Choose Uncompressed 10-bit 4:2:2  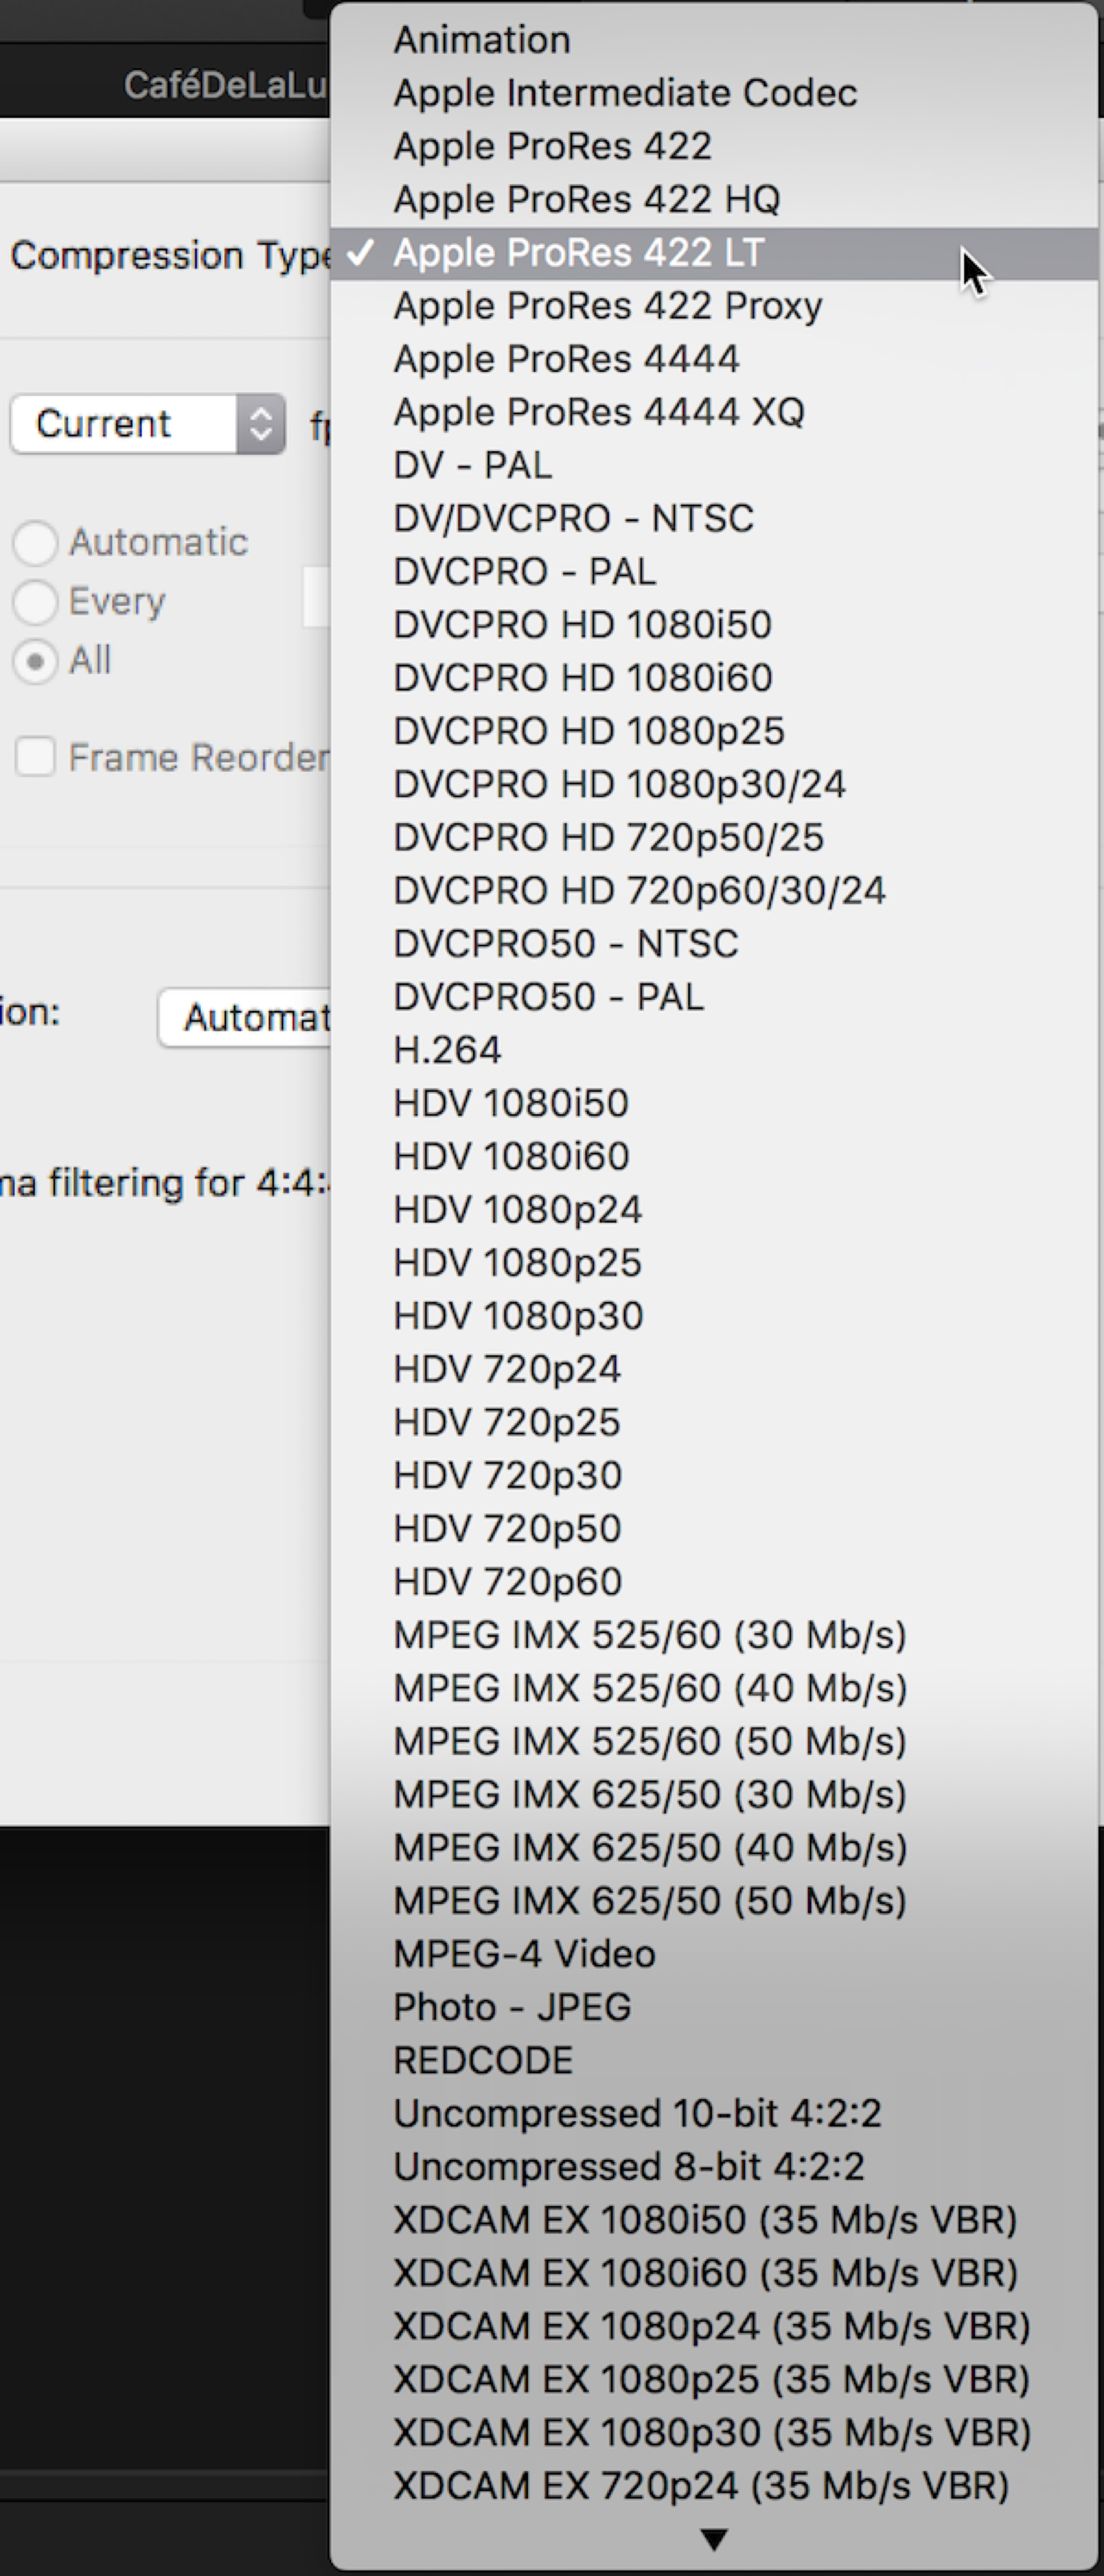point(637,2113)
